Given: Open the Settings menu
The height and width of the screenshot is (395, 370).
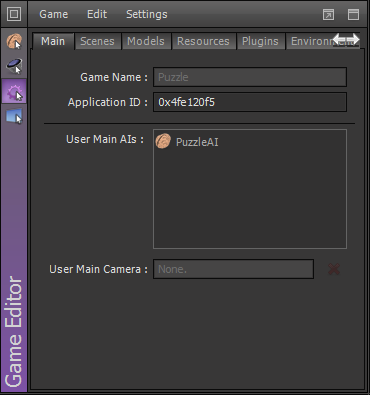Looking at the screenshot, I should (x=147, y=14).
